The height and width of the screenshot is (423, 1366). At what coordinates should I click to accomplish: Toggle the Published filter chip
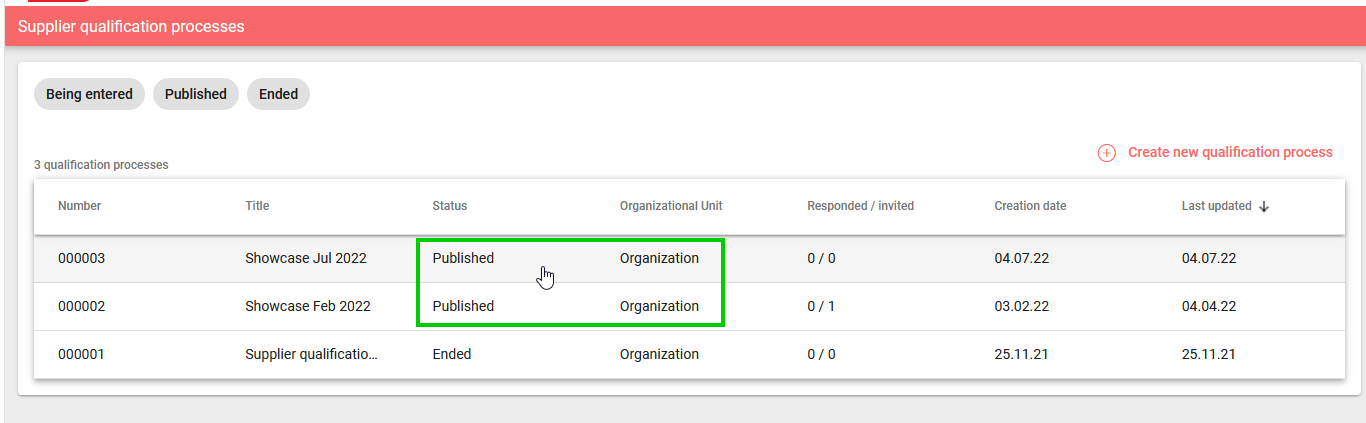(196, 94)
